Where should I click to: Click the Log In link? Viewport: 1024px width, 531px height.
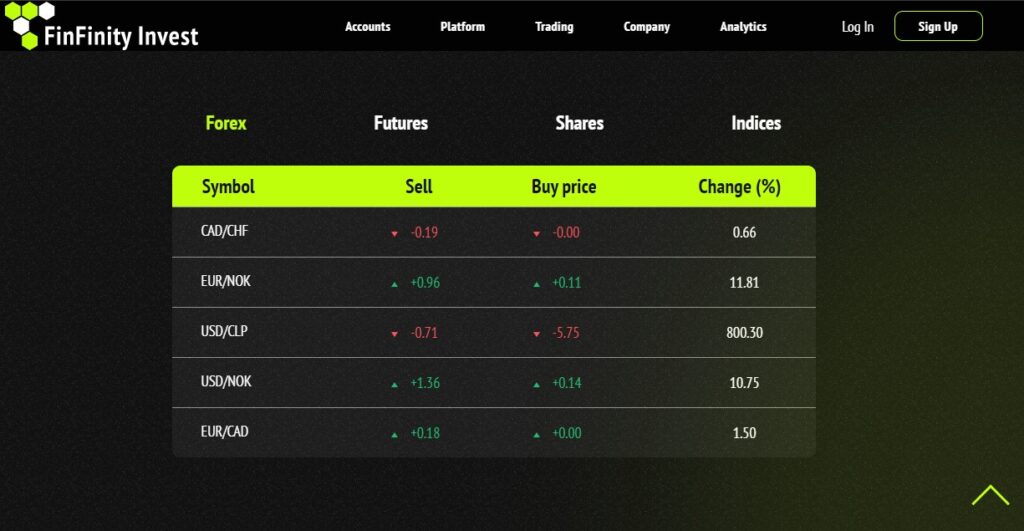click(857, 27)
